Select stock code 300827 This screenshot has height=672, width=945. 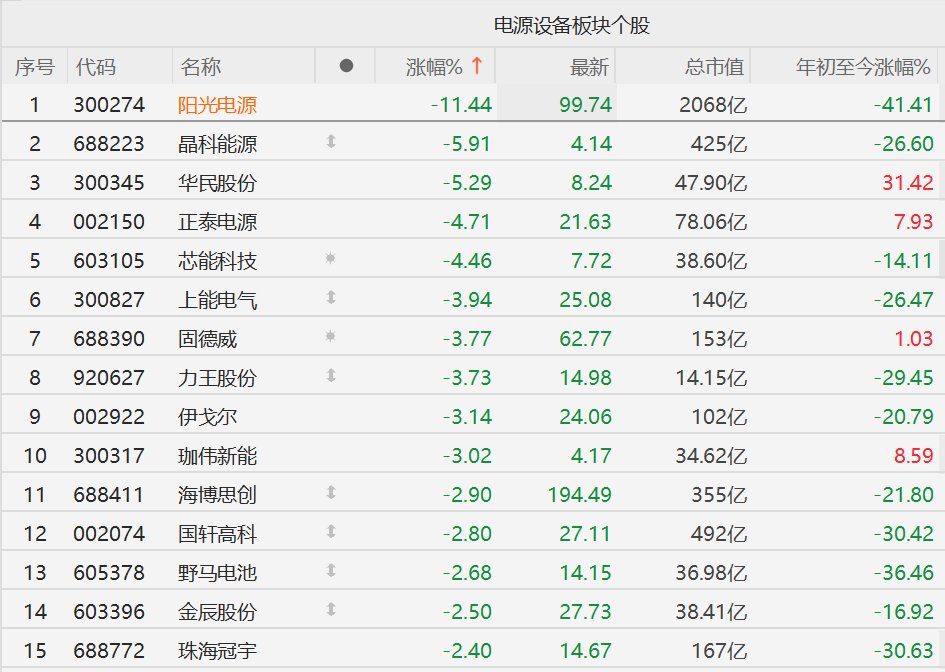tap(109, 300)
